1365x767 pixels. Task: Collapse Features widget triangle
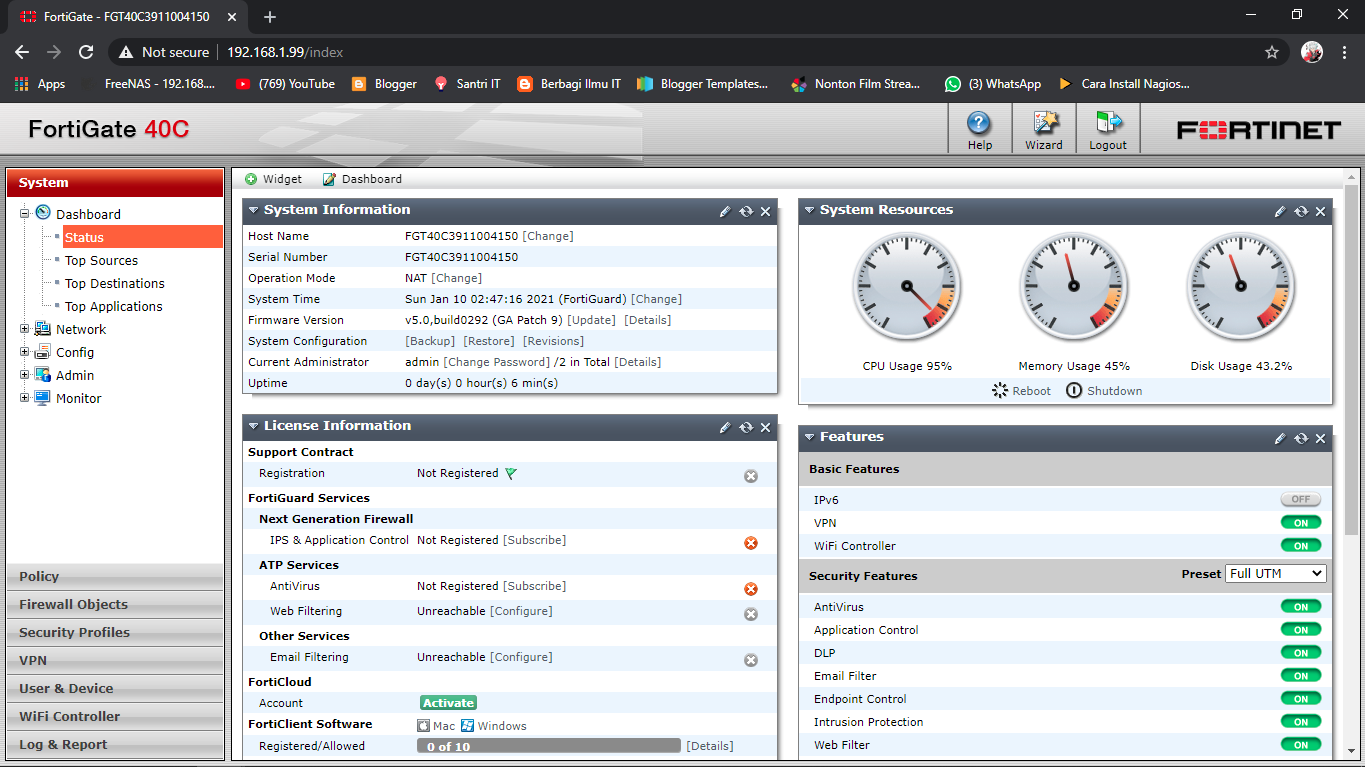tap(810, 437)
